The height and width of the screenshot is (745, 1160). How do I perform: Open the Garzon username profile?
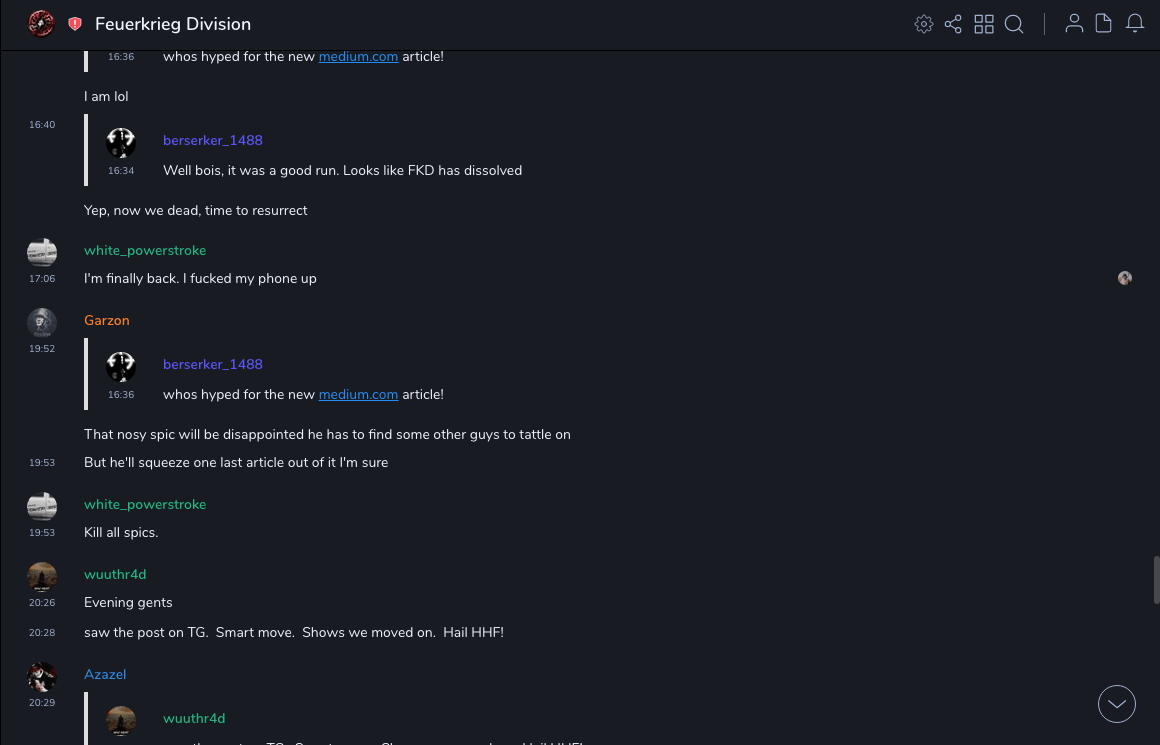(x=107, y=320)
